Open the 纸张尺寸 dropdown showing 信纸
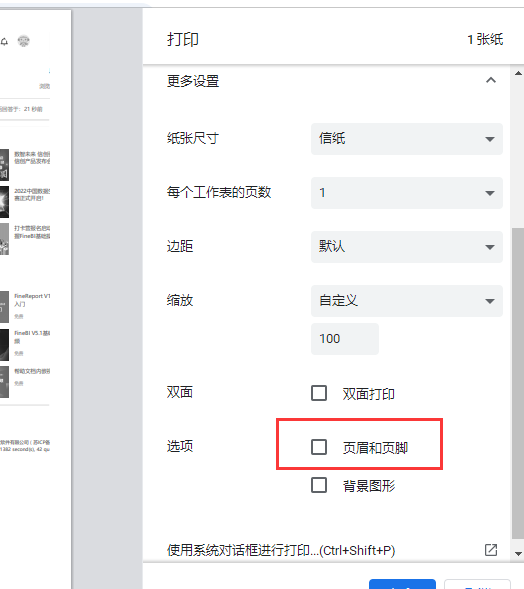524x589 pixels. (406, 139)
